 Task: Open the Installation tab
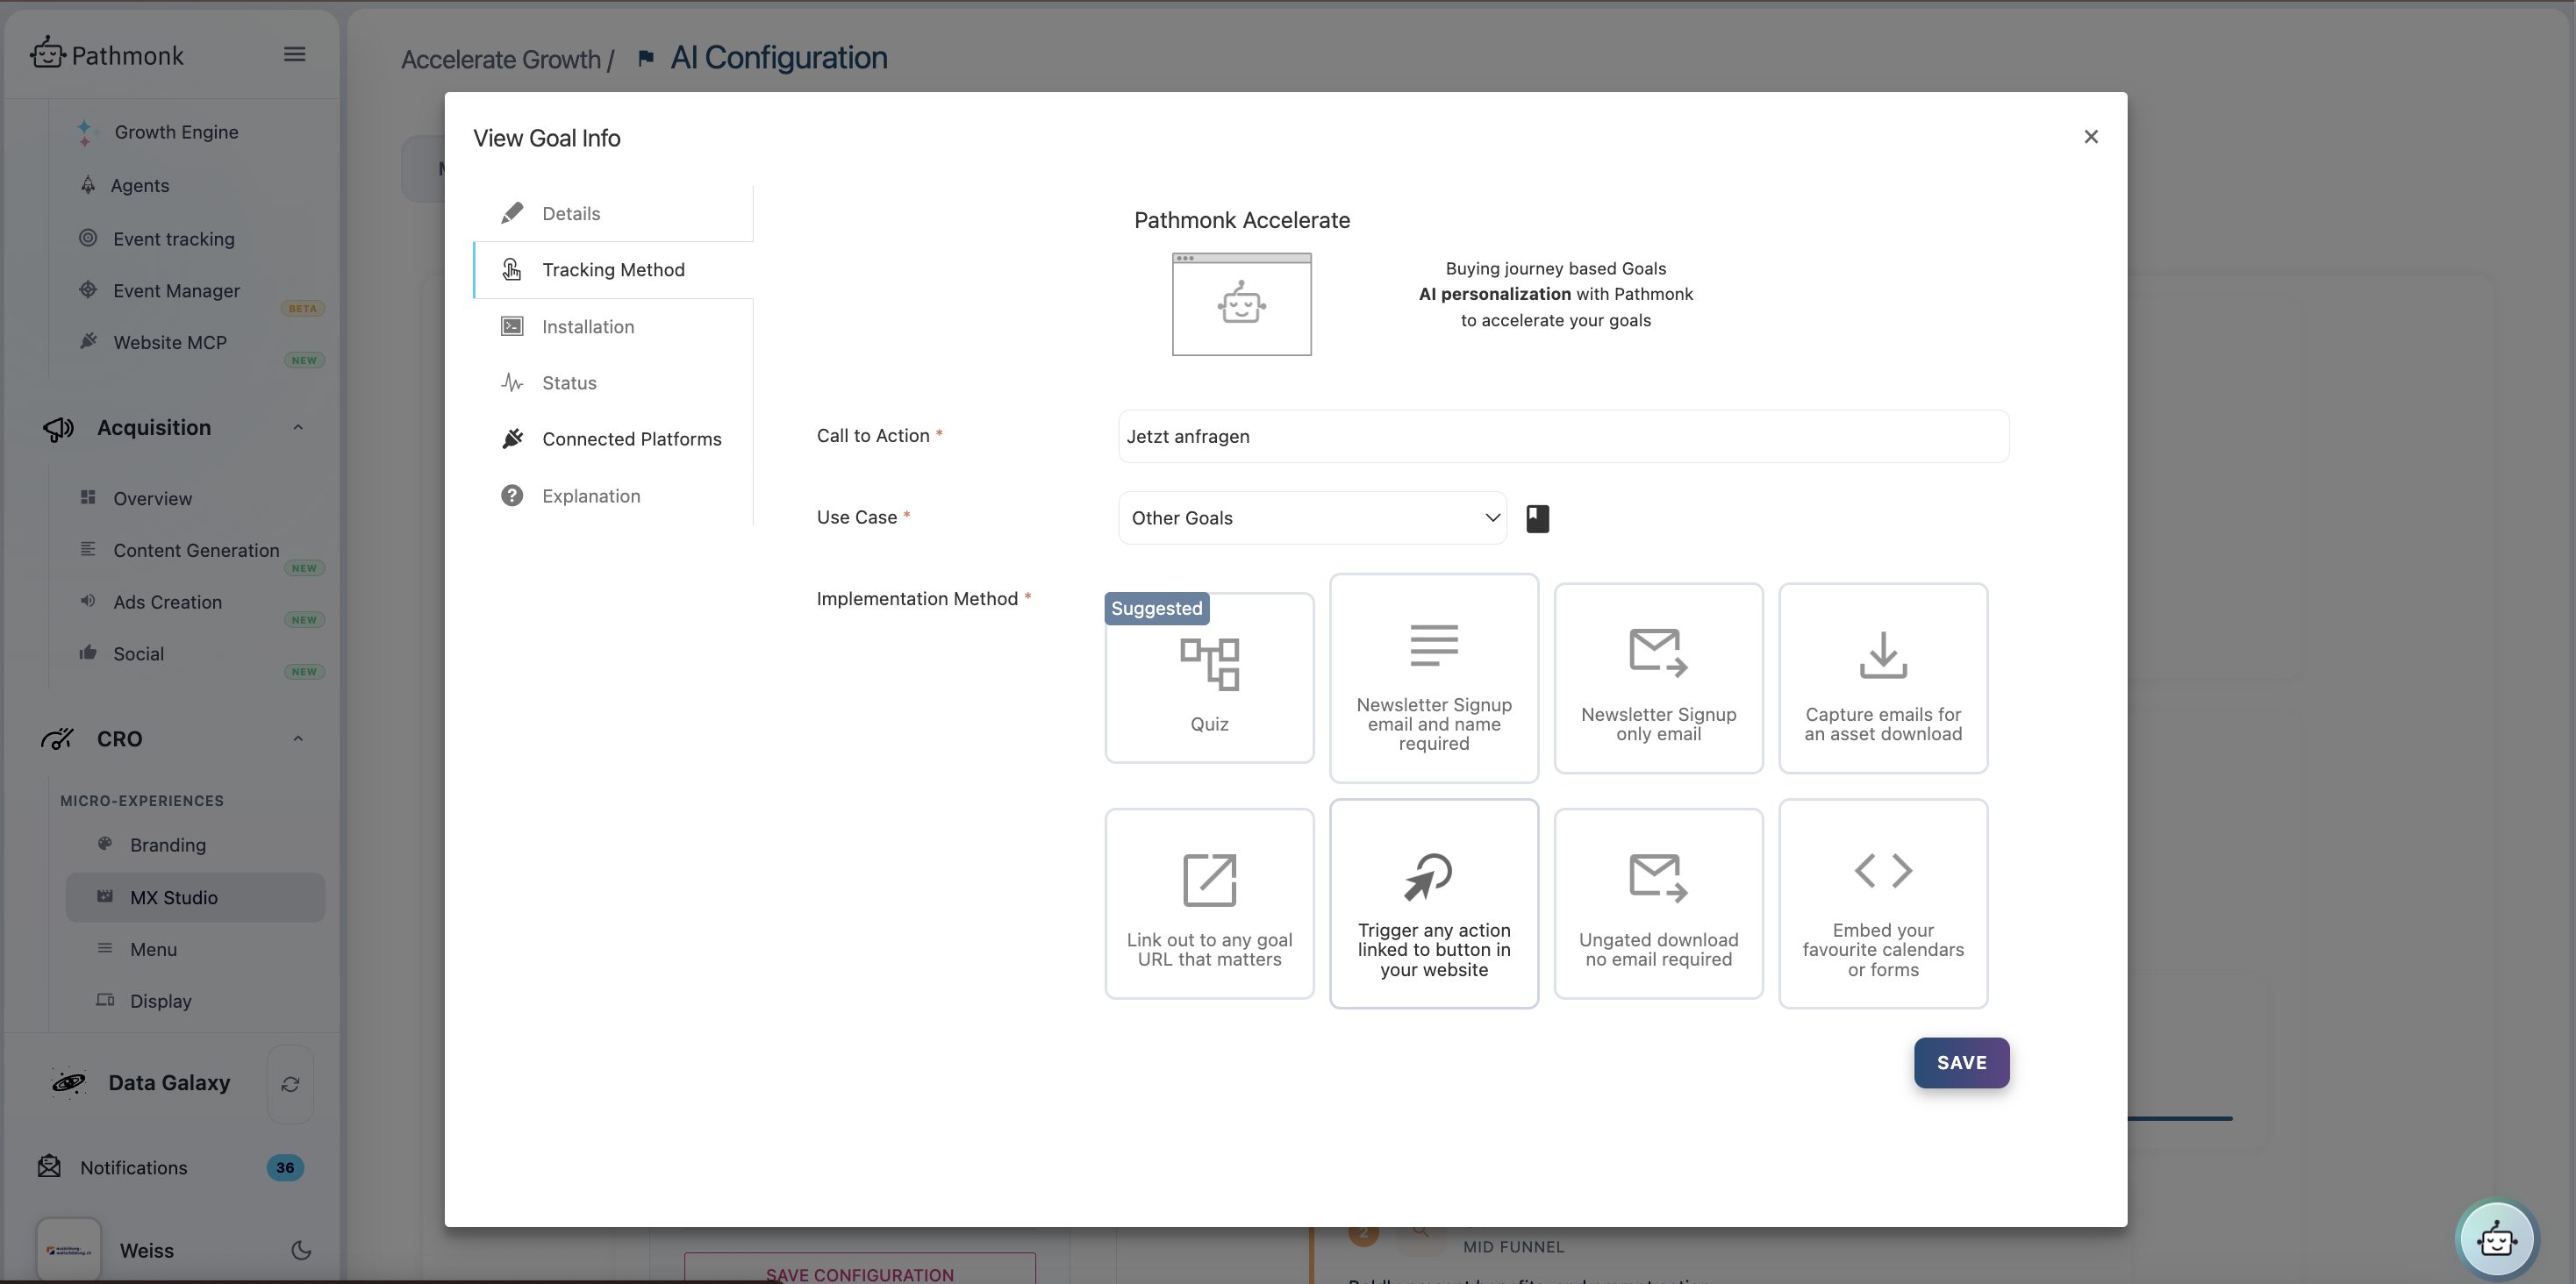click(613, 327)
